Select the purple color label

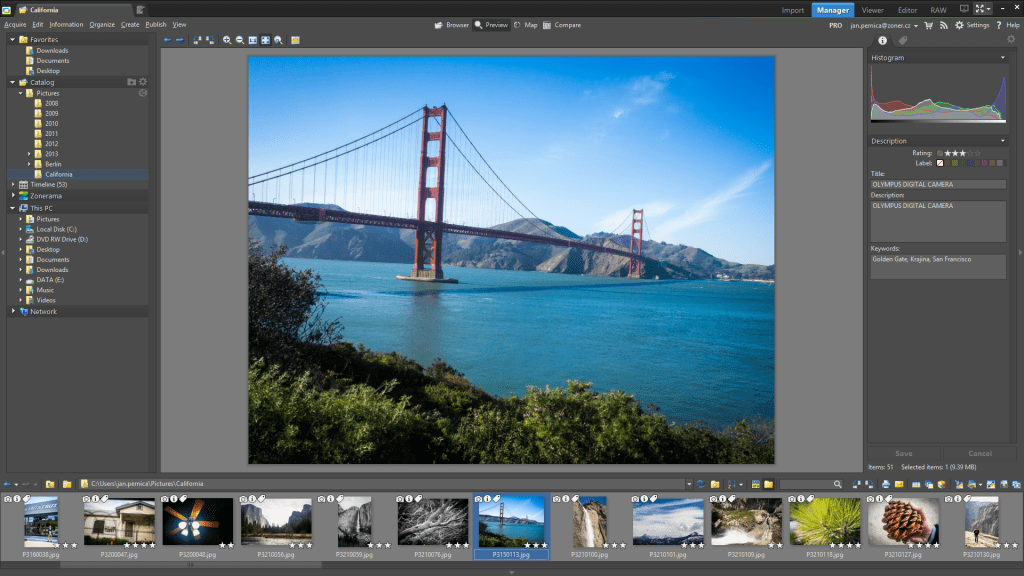(985, 163)
